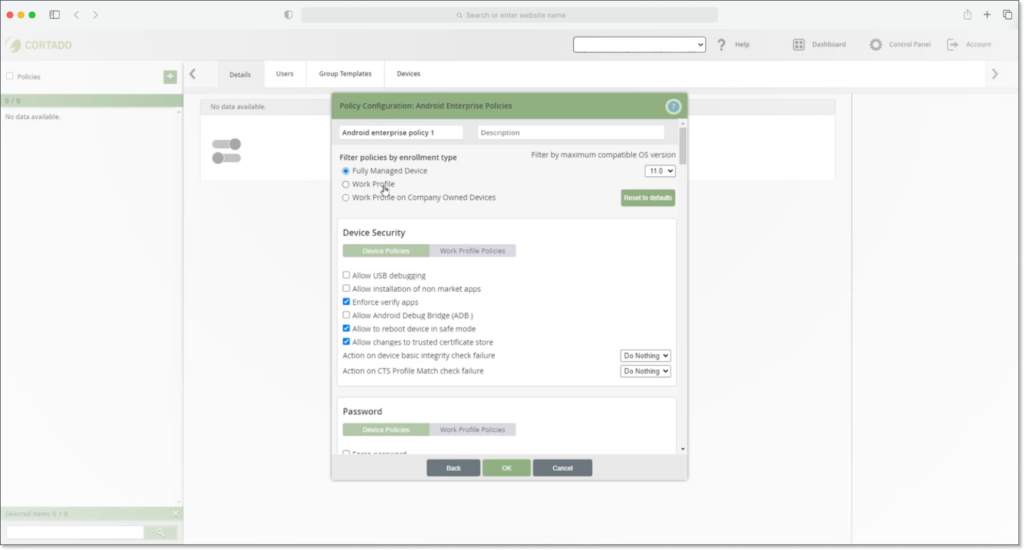This screenshot has width=1024, height=550.
Task: Click the dialog scroll down arrow
Action: (x=683, y=449)
